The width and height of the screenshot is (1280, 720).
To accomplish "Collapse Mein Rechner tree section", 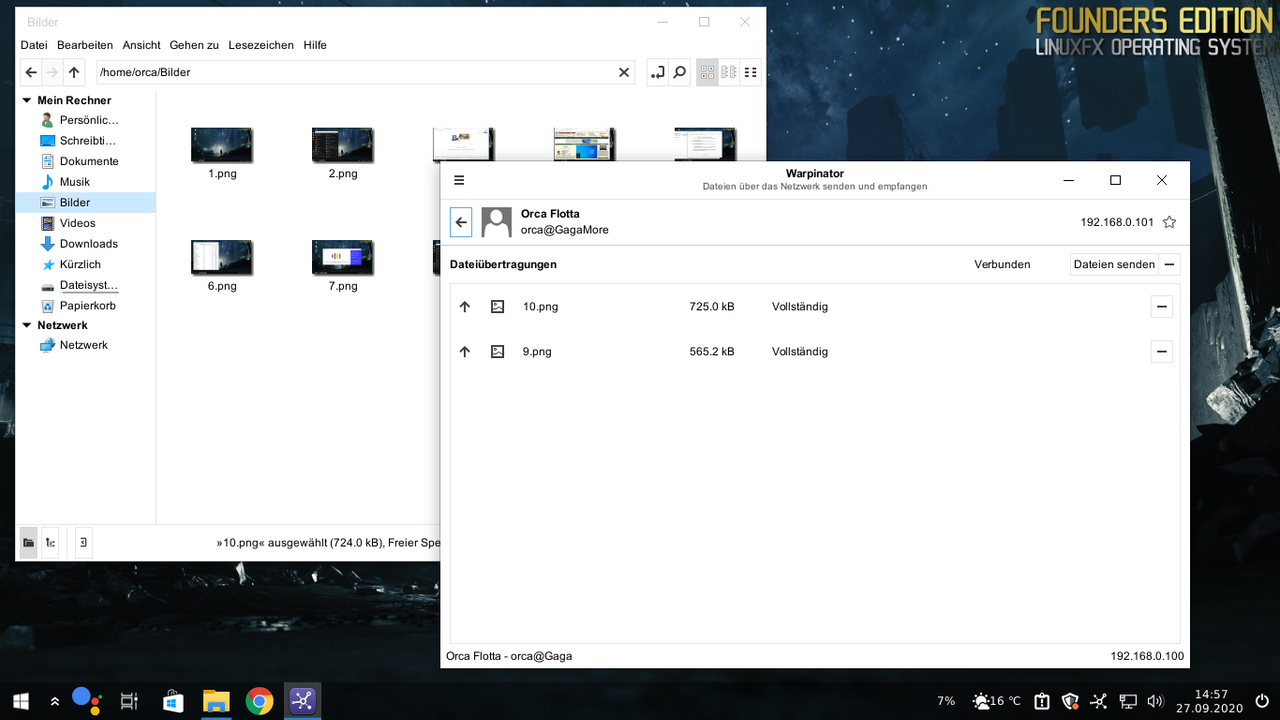I will point(27,100).
